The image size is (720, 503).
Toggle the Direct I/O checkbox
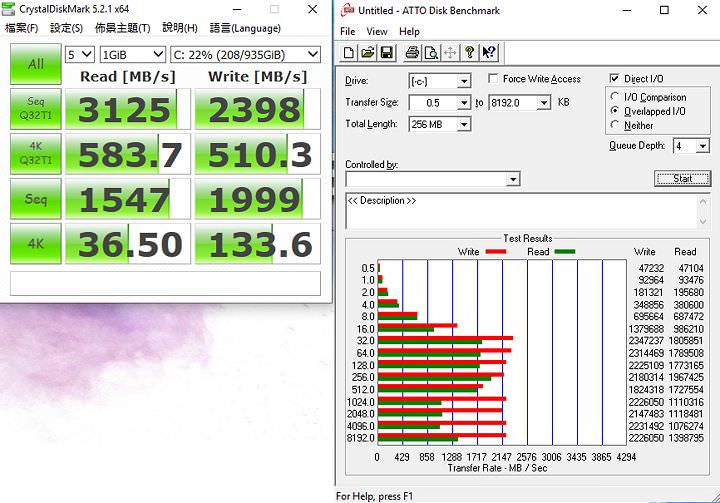click(614, 78)
